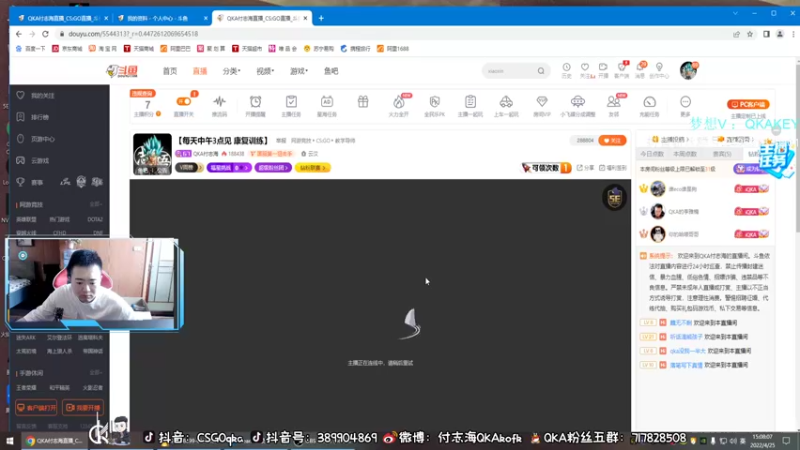Click the streamer avatar thumbnail
800x450 pixels.
click(152, 154)
